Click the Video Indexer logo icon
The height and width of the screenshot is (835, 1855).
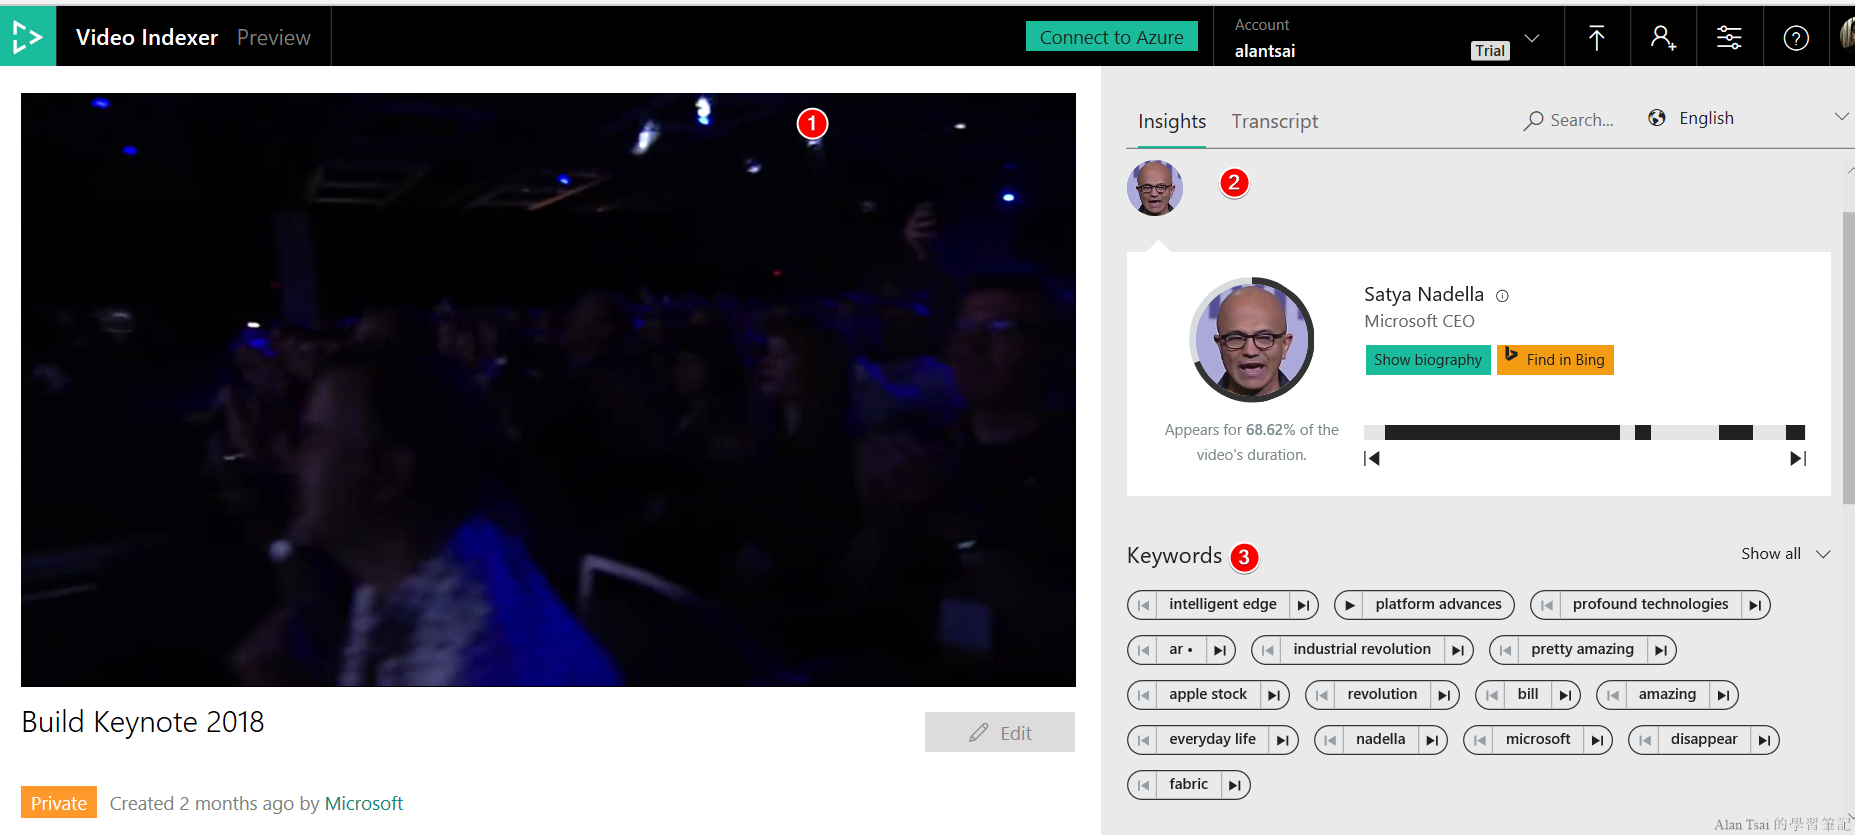(28, 37)
